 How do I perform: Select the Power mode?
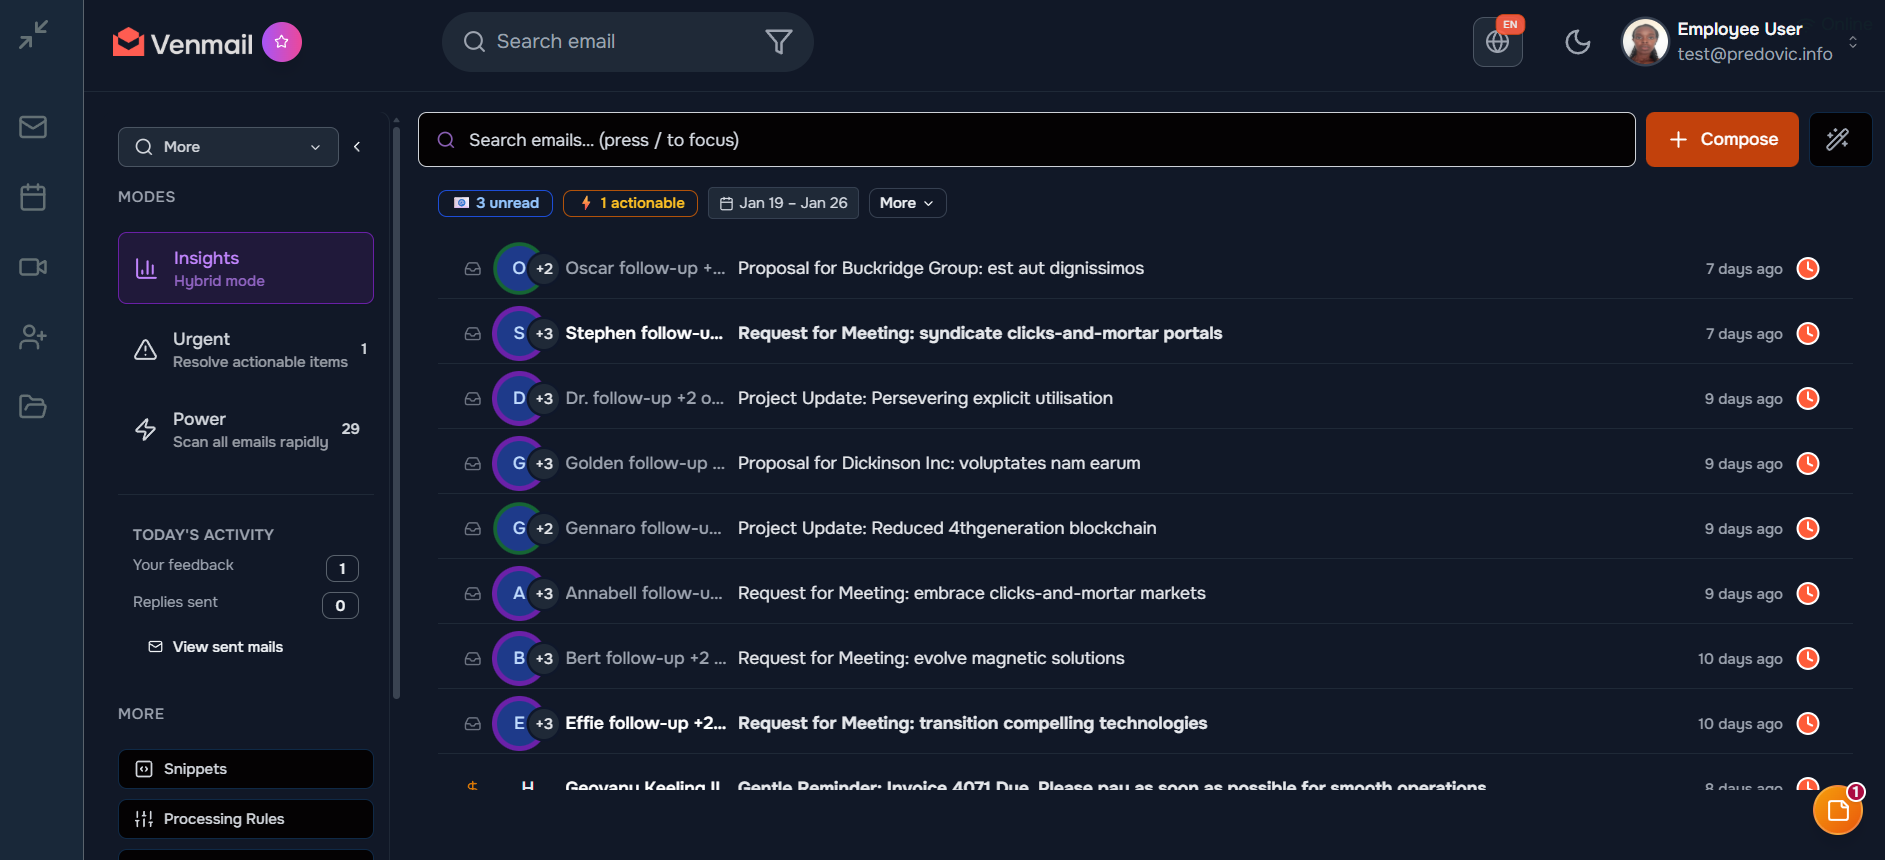pos(245,429)
